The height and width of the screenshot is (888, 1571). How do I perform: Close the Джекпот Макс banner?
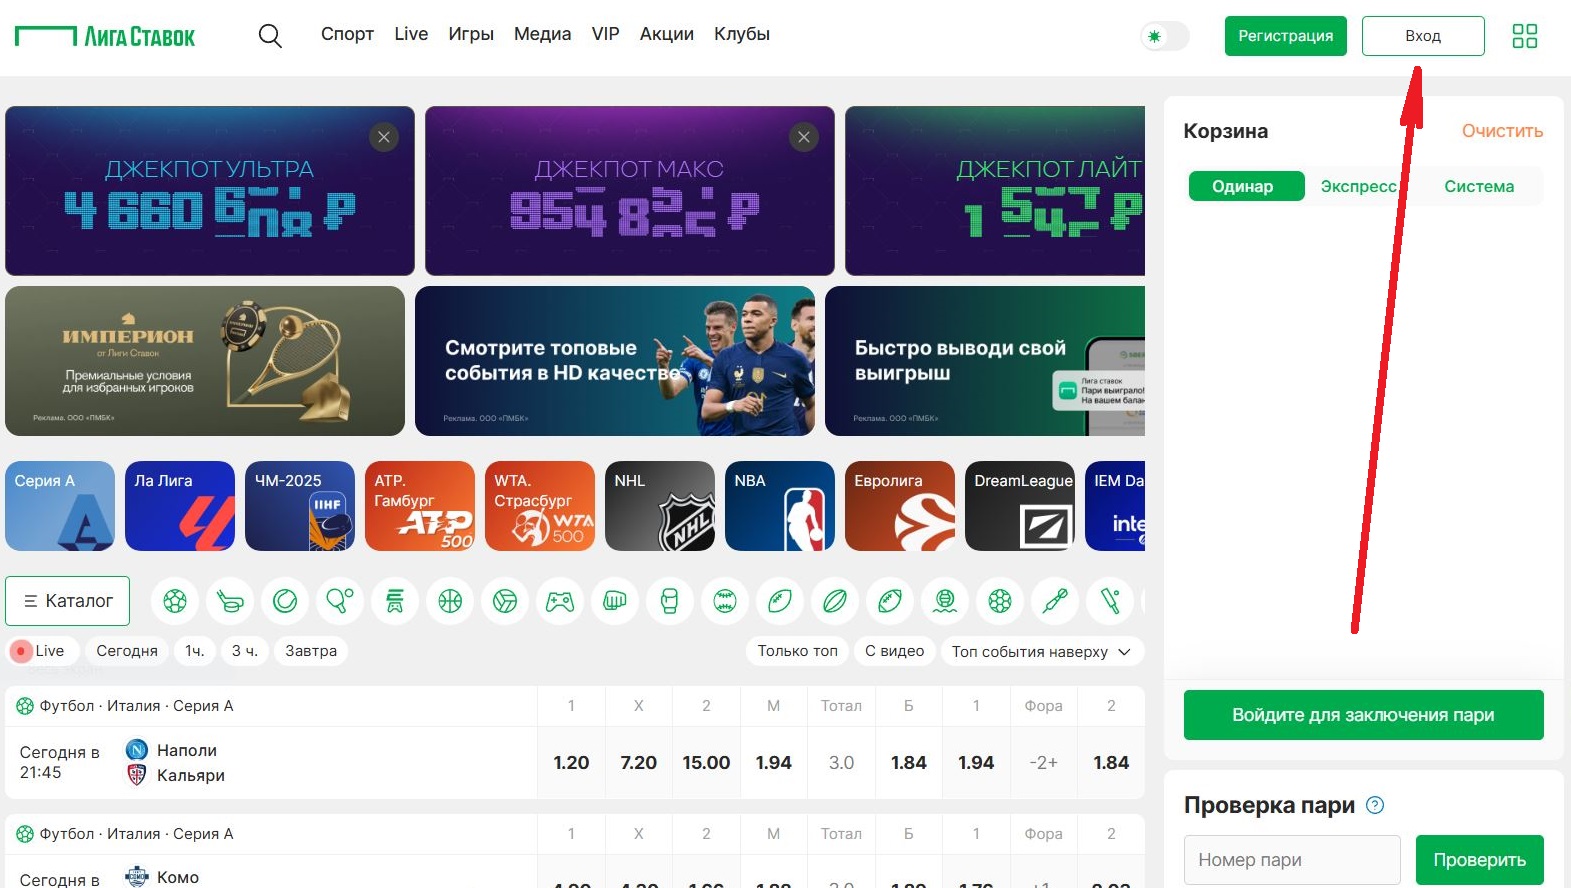804,137
